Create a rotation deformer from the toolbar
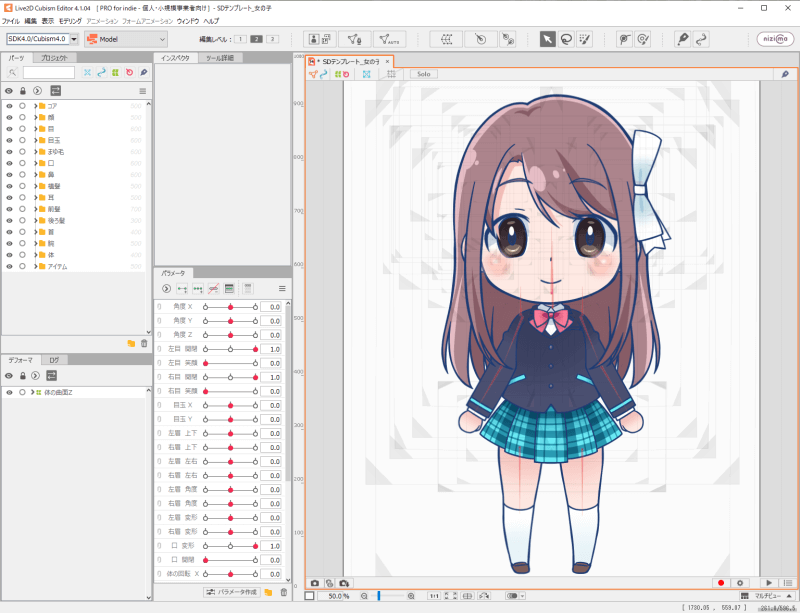 coord(481,39)
